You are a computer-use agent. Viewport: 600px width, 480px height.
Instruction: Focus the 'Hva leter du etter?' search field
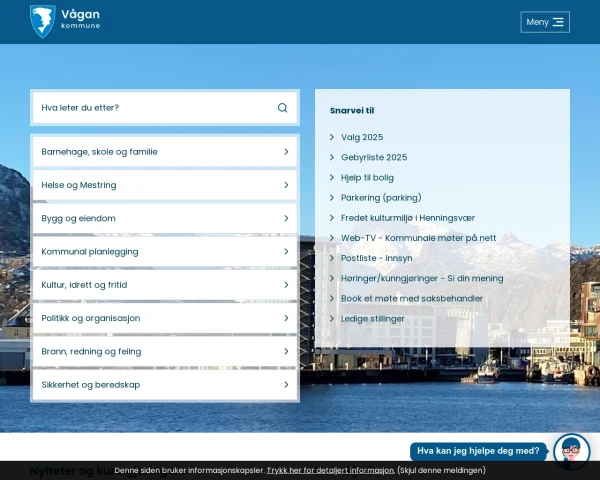[150, 108]
